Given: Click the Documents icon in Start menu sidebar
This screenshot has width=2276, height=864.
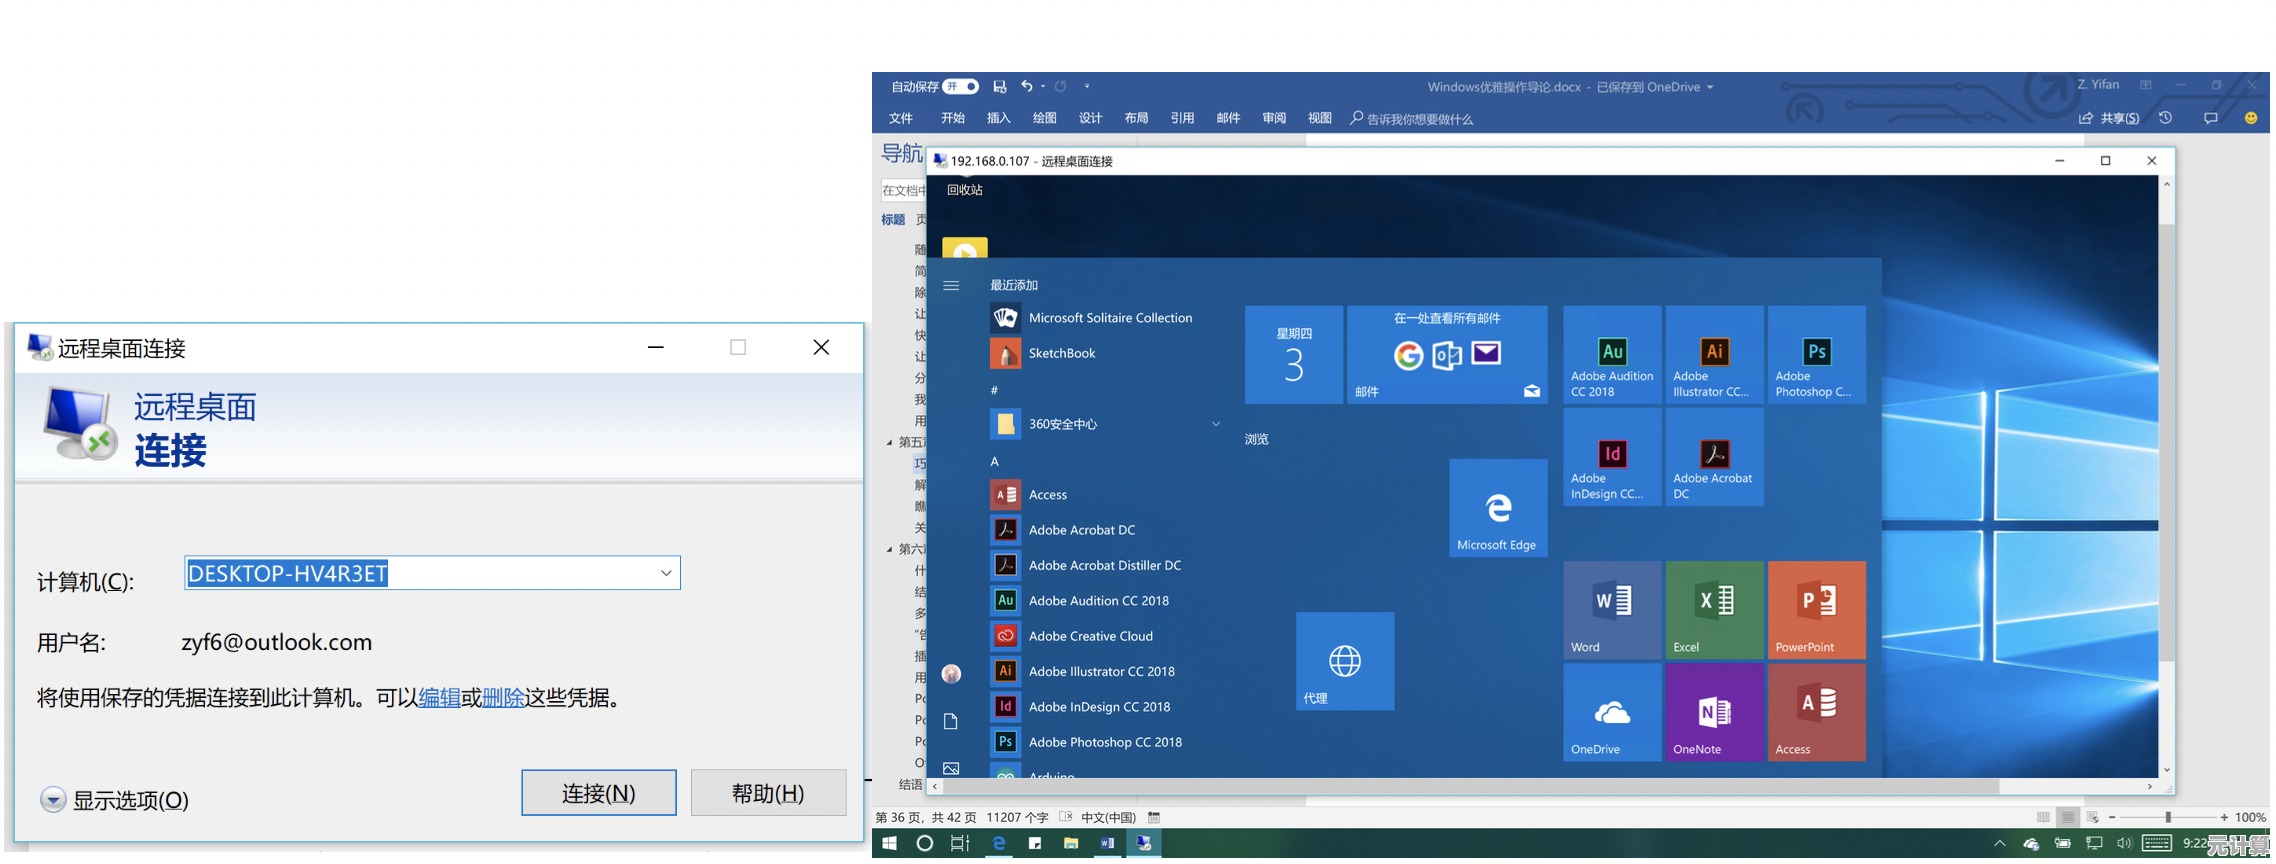Looking at the screenshot, I should click(951, 721).
